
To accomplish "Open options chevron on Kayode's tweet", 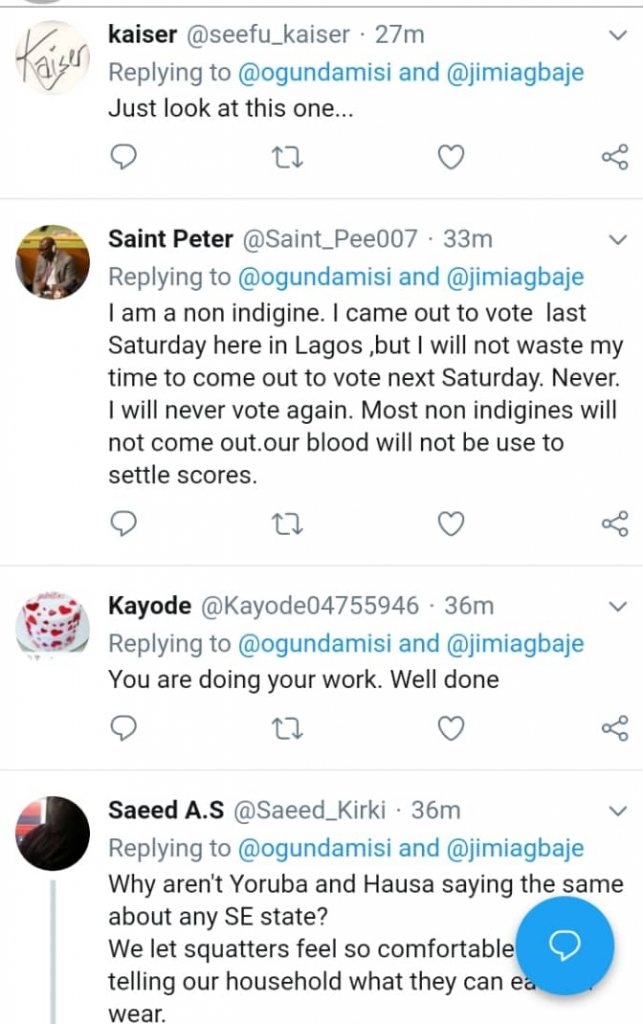I will [x=618, y=606].
